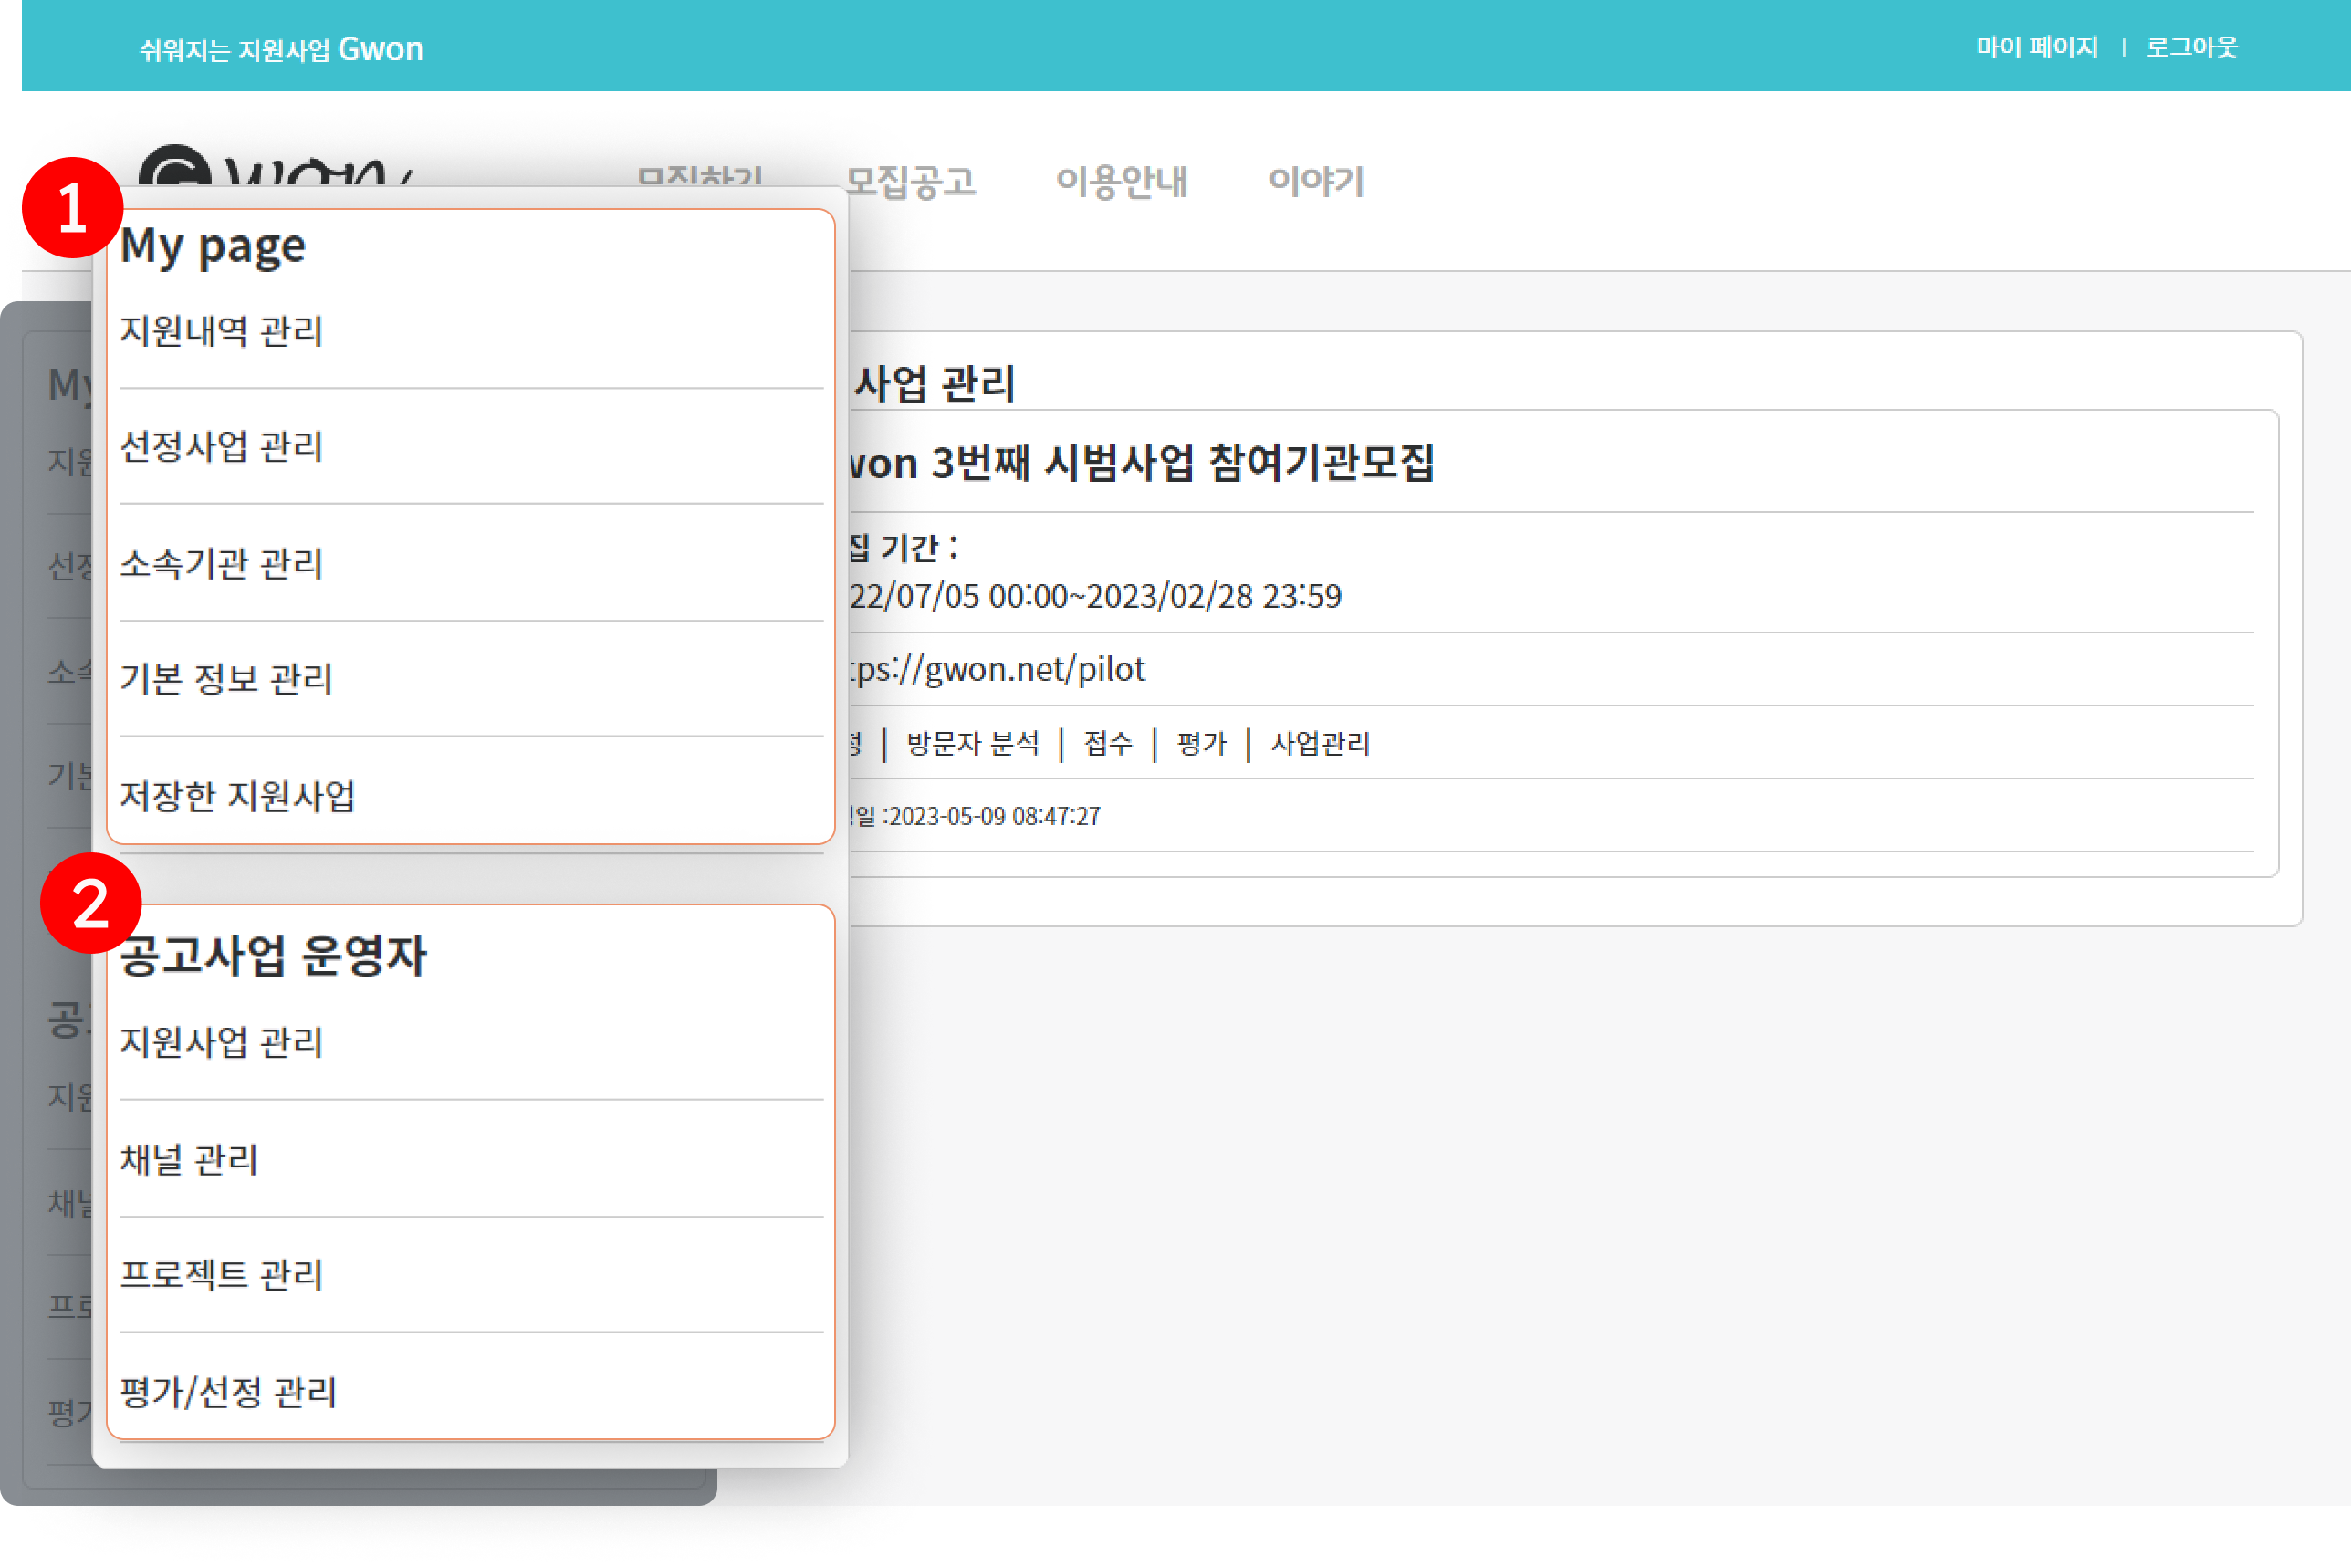The image size is (2351, 1568).
Task: Click the Gwon logo icon
Action: (x=176, y=168)
